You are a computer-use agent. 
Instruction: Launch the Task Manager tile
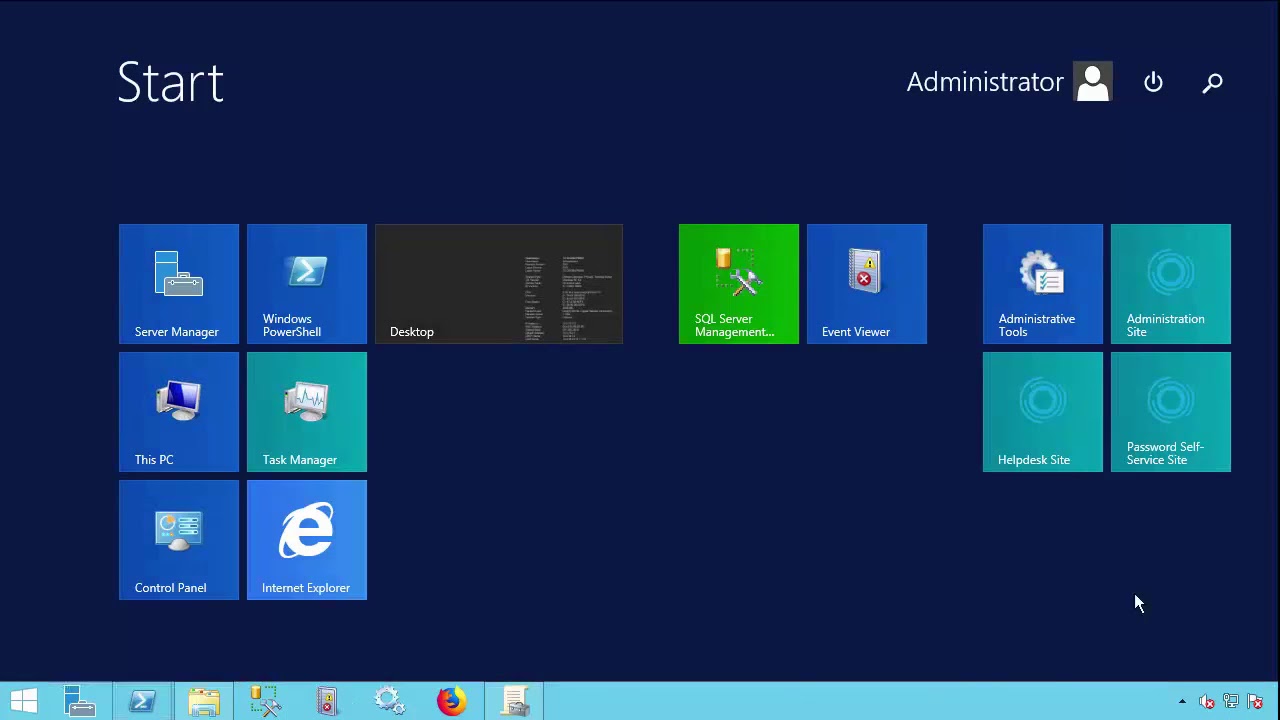coord(307,412)
